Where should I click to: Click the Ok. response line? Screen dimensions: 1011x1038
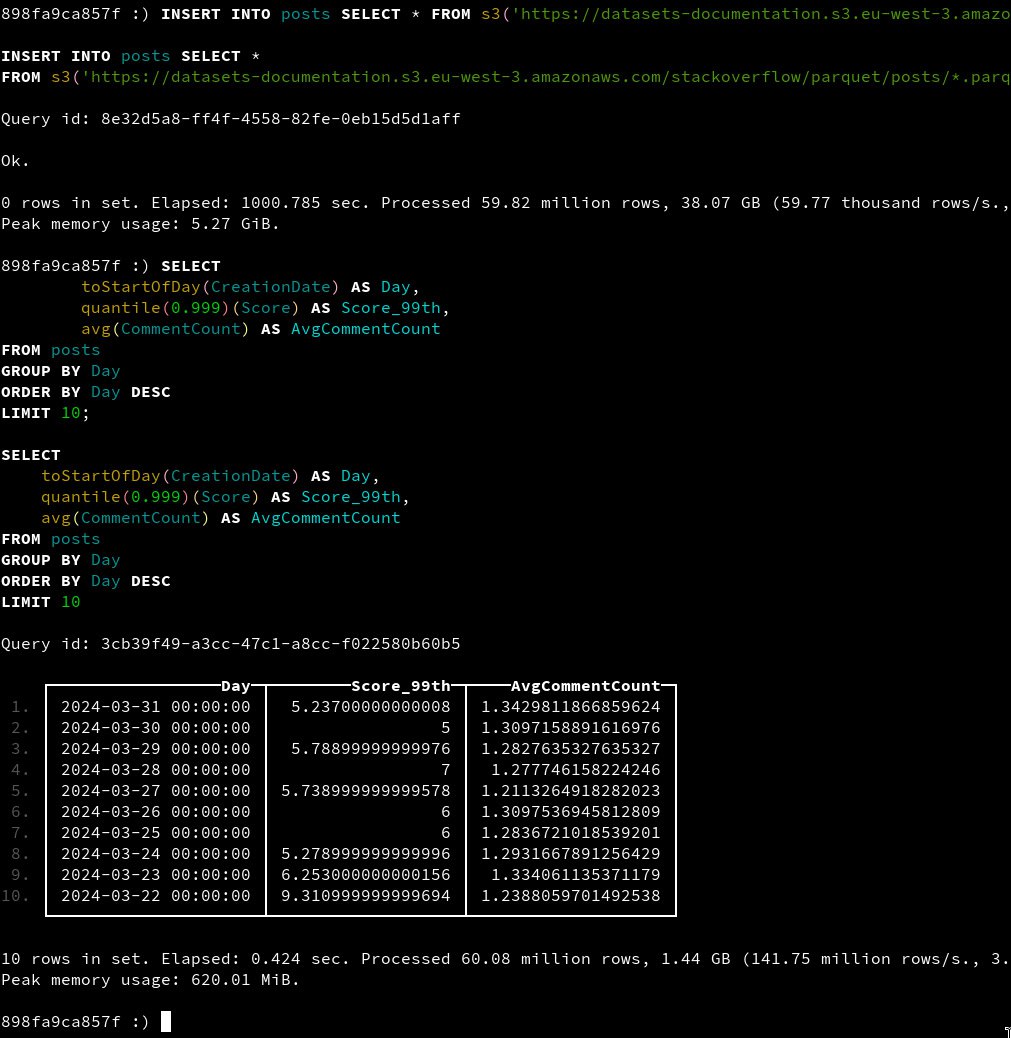point(15,161)
